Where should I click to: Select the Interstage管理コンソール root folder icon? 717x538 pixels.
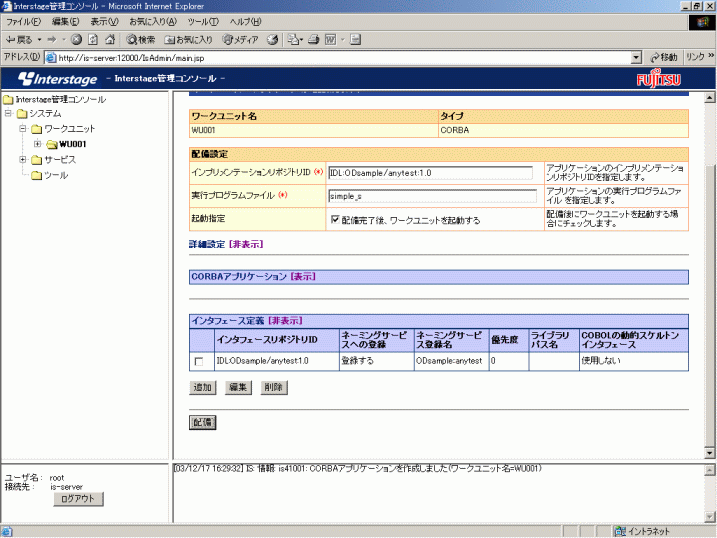pyautogui.click(x=8, y=99)
